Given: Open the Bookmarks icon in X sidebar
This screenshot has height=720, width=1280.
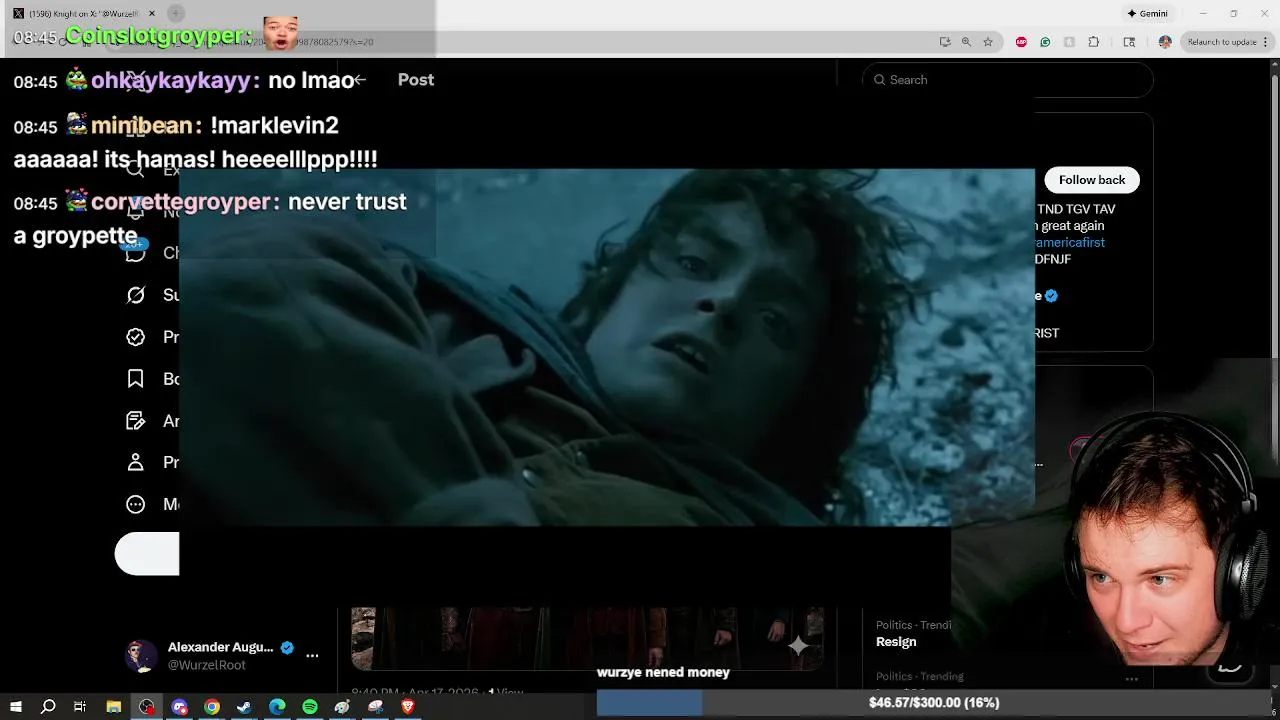Looking at the screenshot, I should coord(136,379).
